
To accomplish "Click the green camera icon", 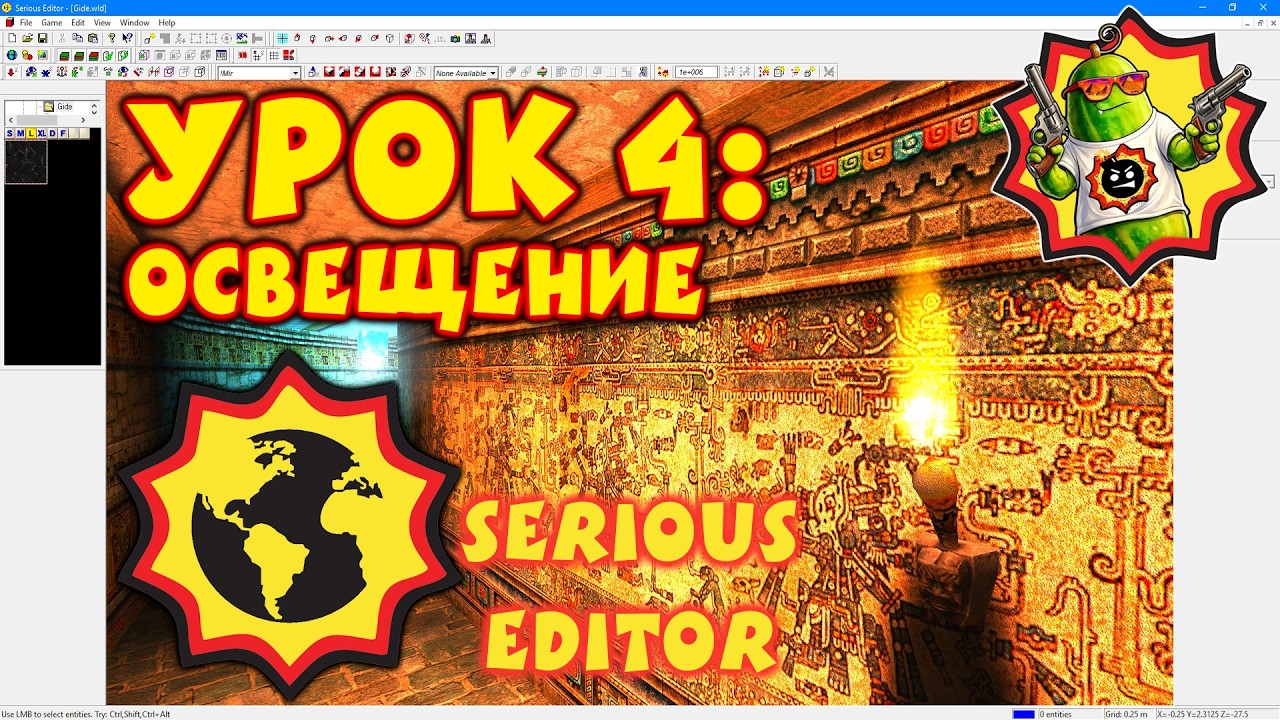I will pyautogui.click(x=455, y=38).
